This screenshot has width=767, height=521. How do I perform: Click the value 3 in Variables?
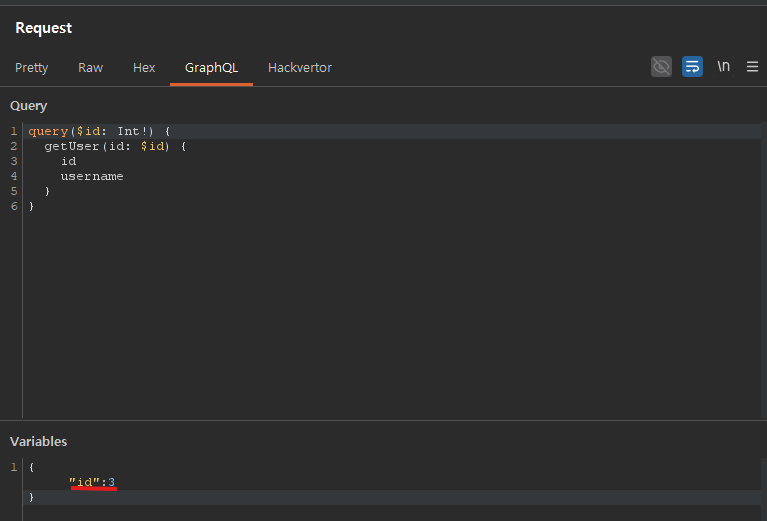click(112, 483)
